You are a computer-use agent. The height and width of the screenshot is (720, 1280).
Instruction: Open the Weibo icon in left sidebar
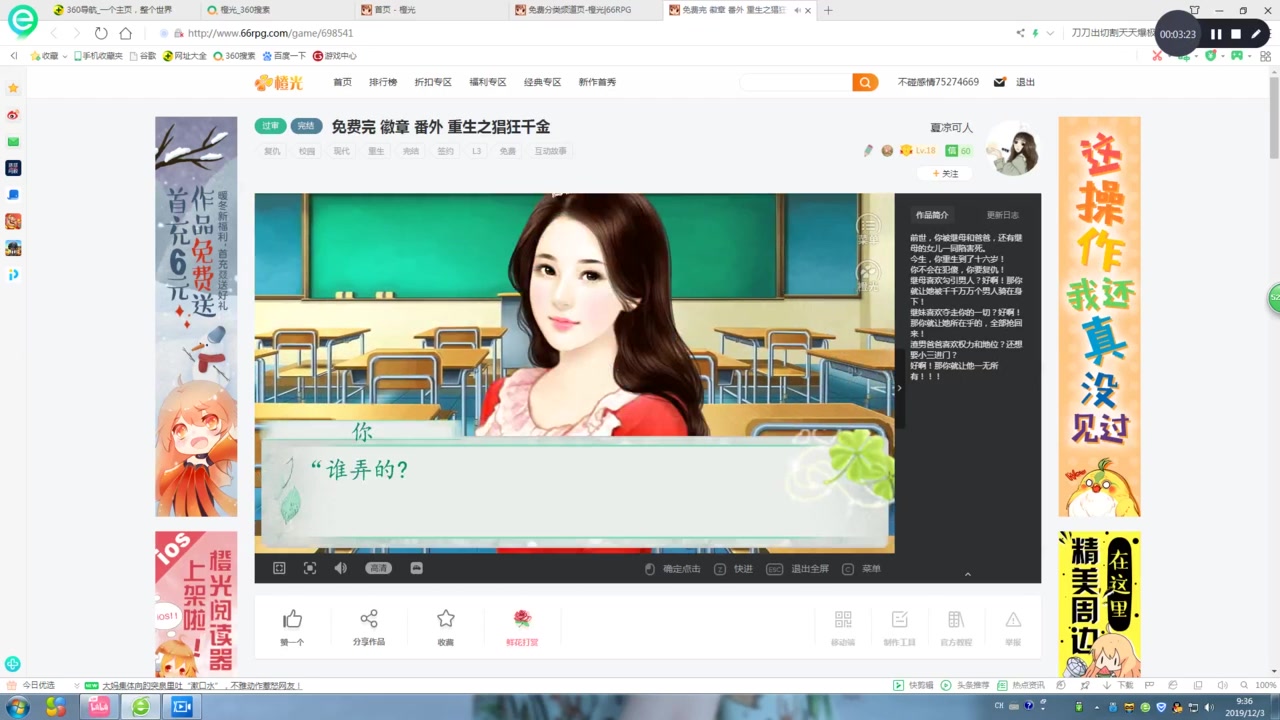point(13,115)
